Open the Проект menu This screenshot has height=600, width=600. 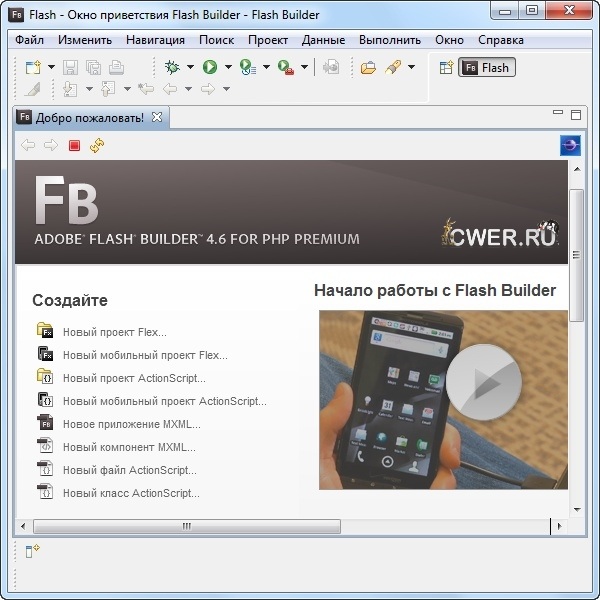pyautogui.click(x=268, y=40)
